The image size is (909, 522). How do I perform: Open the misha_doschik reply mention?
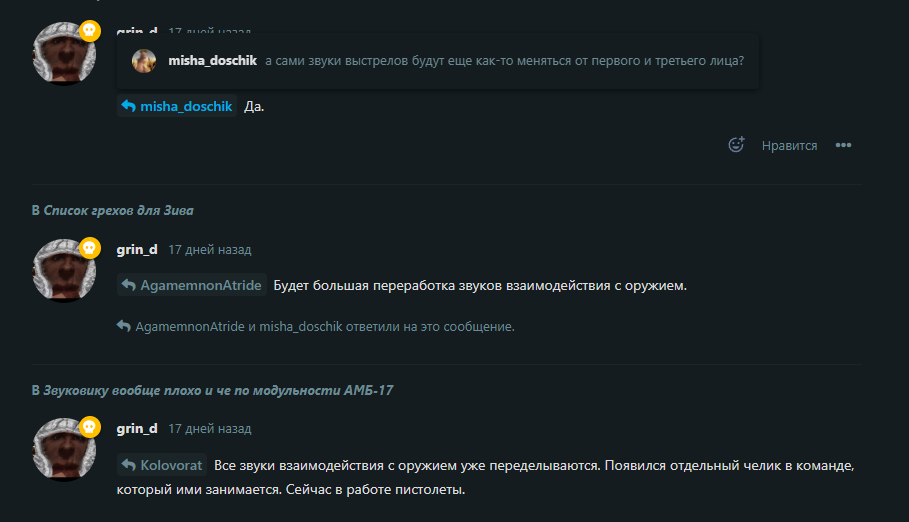177,106
